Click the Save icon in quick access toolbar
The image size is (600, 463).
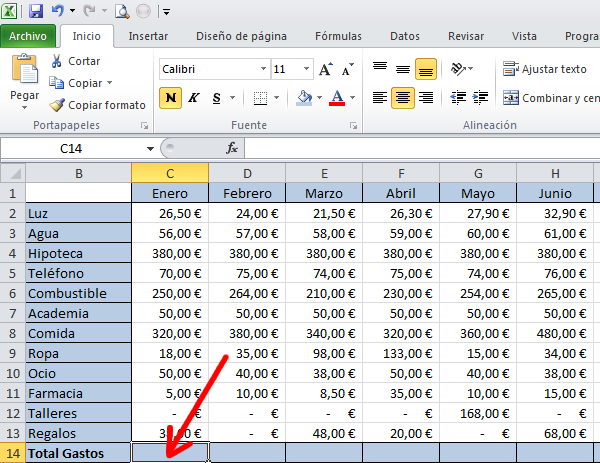pyautogui.click(x=36, y=11)
